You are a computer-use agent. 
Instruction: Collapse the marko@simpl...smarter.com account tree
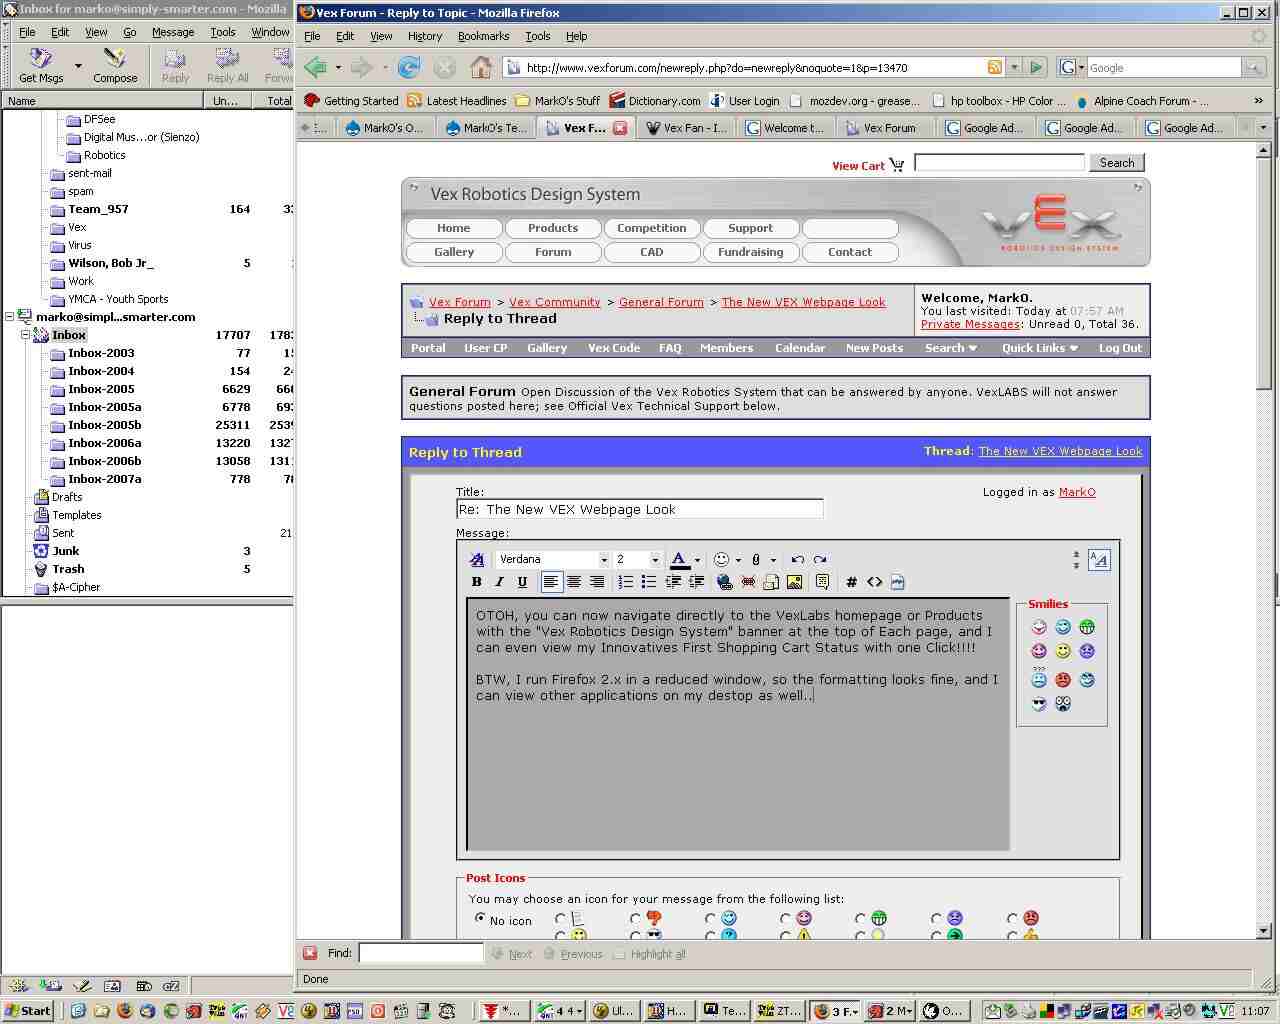click(x=10, y=317)
